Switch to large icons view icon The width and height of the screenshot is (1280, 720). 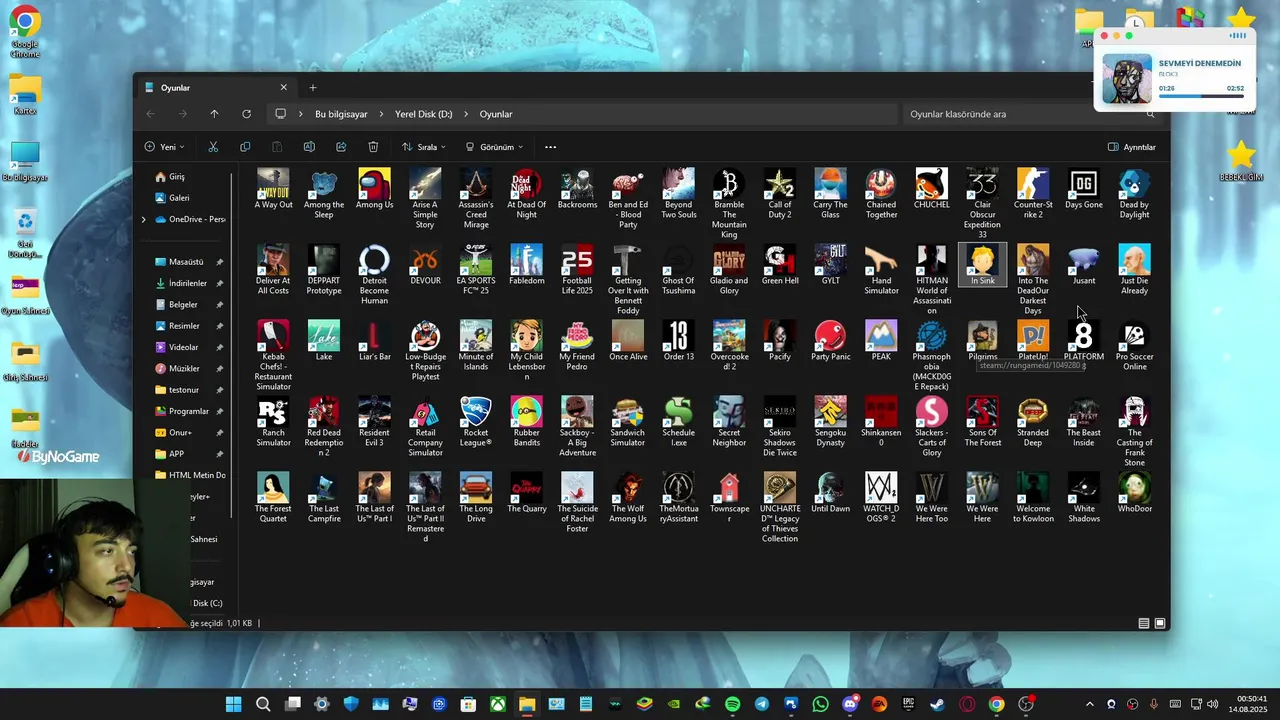[x=1160, y=623]
